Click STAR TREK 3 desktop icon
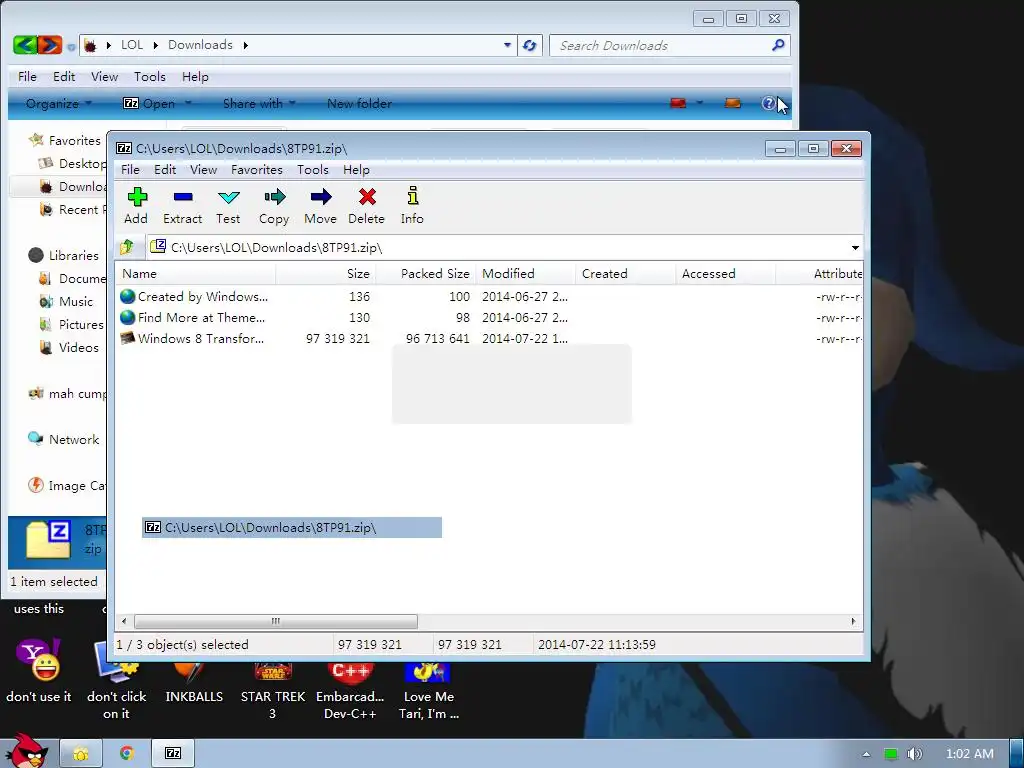The height and width of the screenshot is (768, 1024). (272, 691)
